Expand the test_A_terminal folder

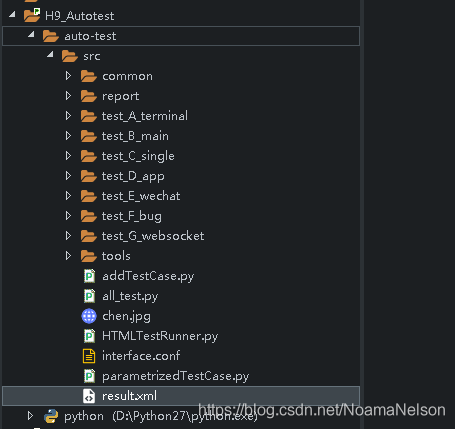coord(68,116)
